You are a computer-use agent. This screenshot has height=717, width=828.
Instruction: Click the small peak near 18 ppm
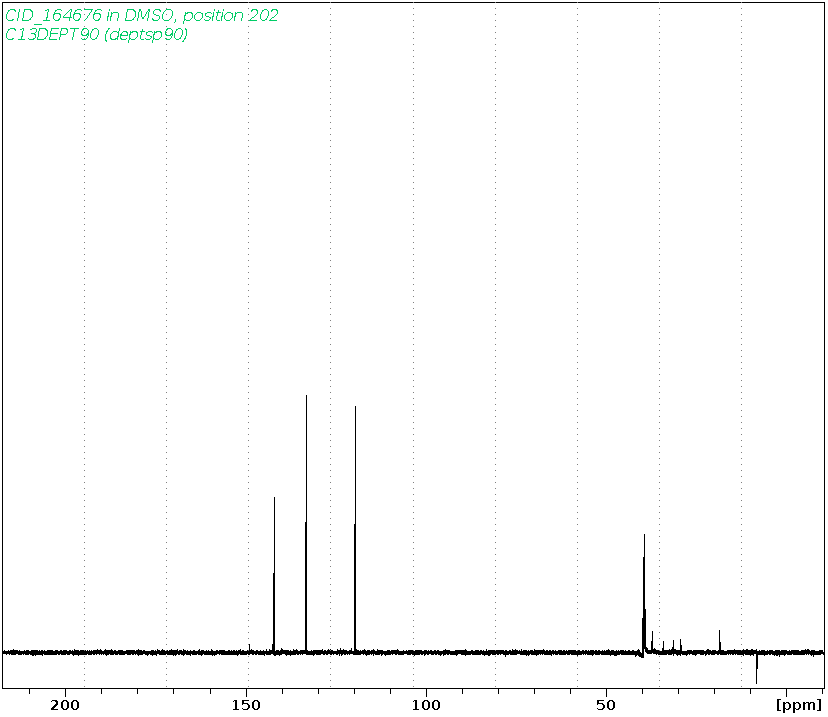coord(719,641)
